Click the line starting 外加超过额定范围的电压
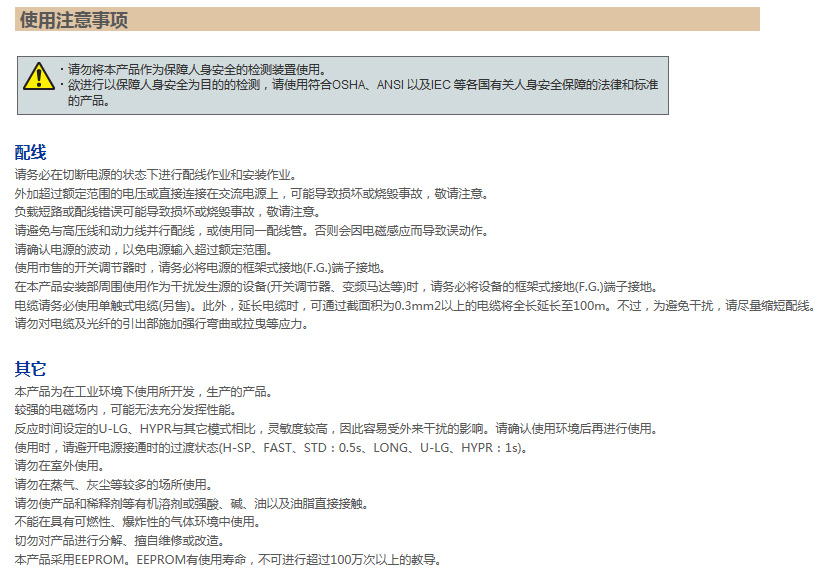The width and height of the screenshot is (820, 573). coord(253,193)
